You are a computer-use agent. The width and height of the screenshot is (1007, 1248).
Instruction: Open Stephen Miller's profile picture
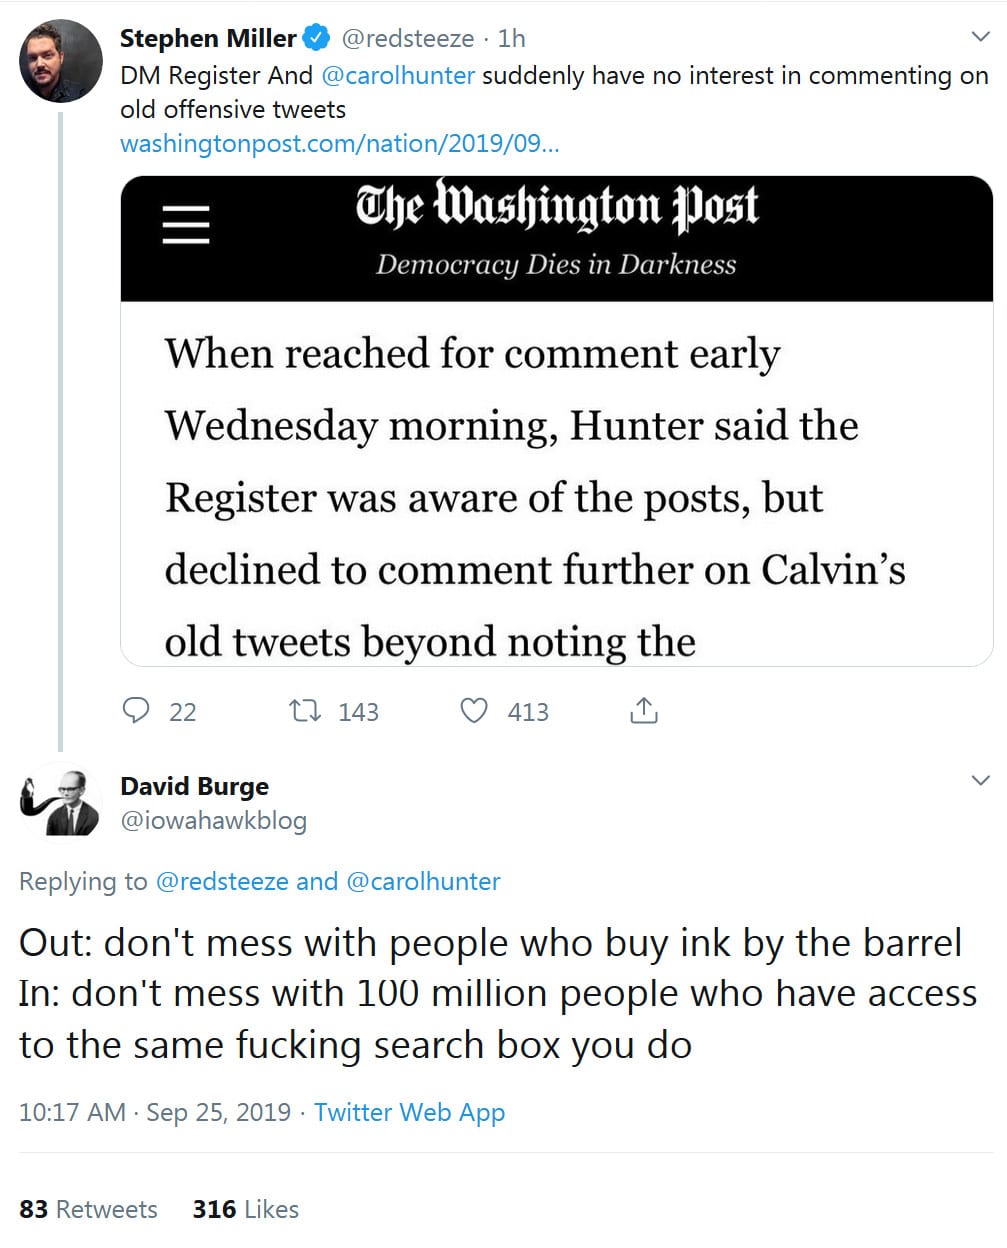tap(61, 61)
